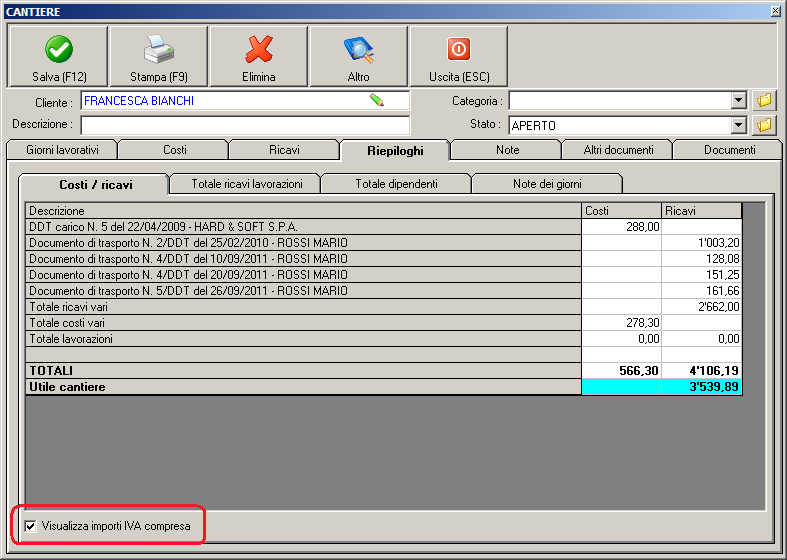The height and width of the screenshot is (560, 787).
Task: Click the Ricavi column header
Action: tap(701, 211)
